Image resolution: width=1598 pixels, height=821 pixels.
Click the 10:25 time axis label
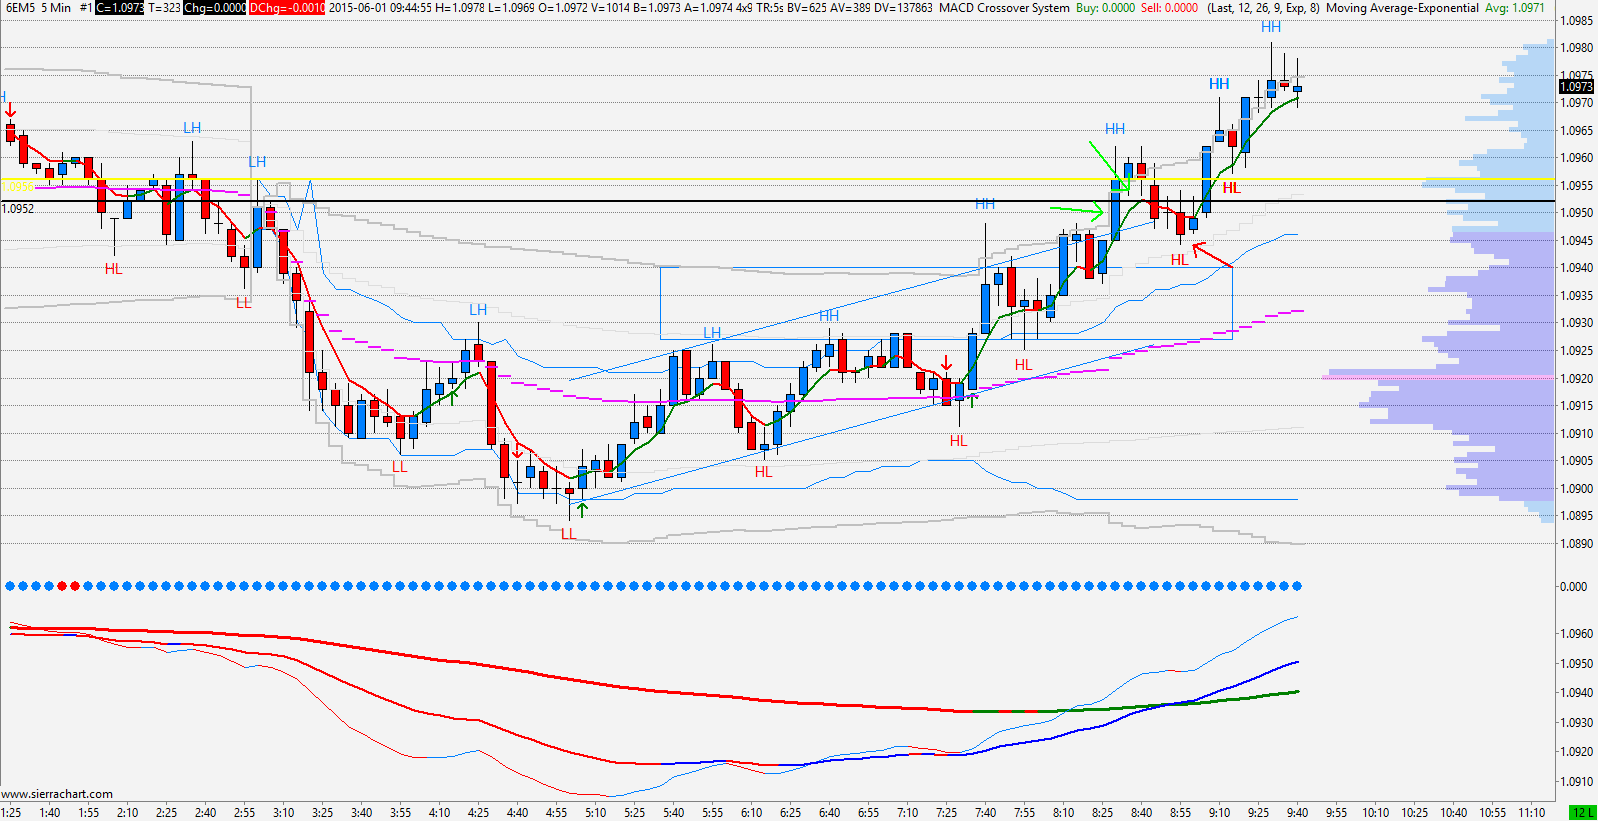pyautogui.click(x=1414, y=813)
